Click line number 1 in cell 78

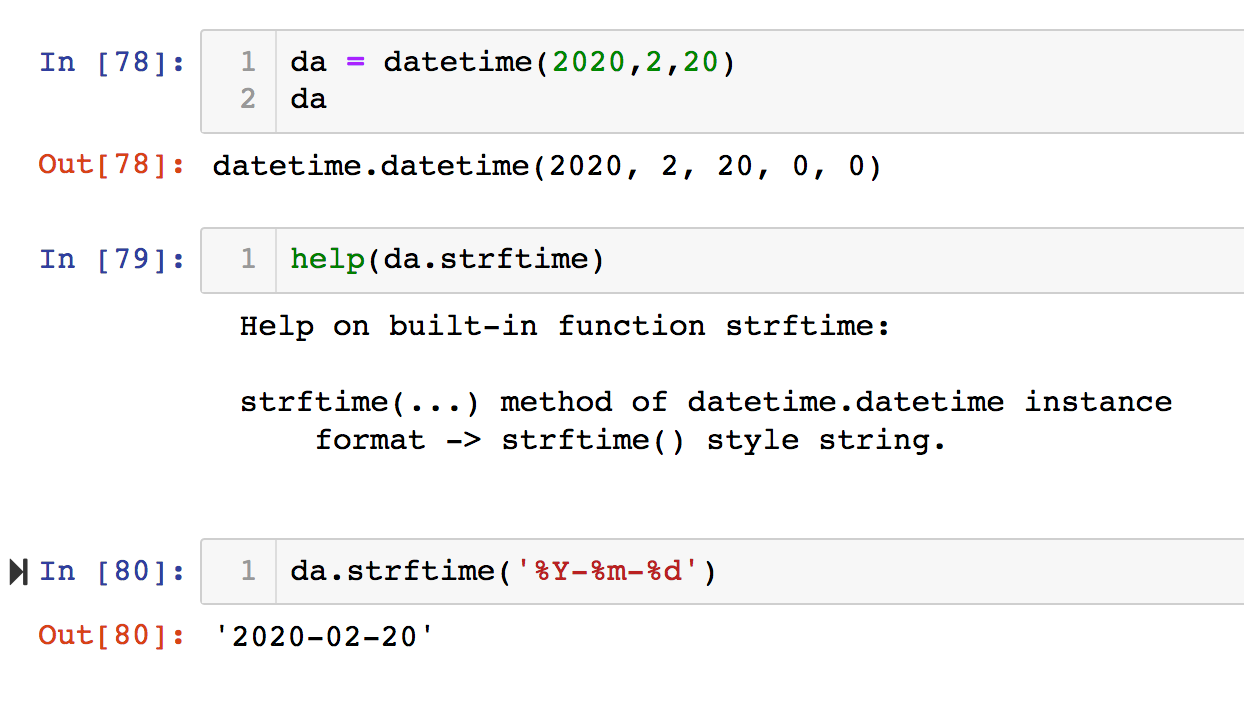coord(248,62)
